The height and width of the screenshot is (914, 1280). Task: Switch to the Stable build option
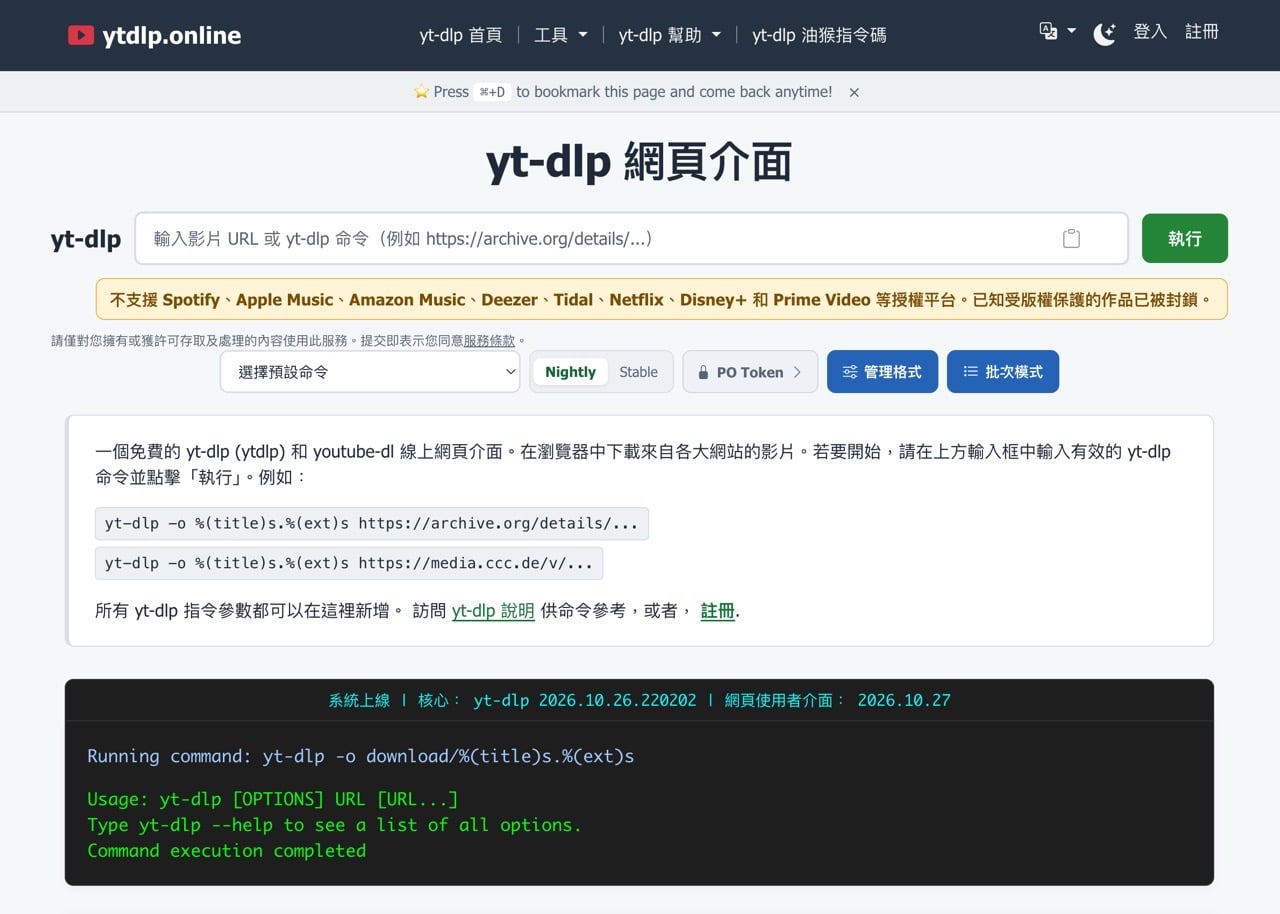(638, 372)
